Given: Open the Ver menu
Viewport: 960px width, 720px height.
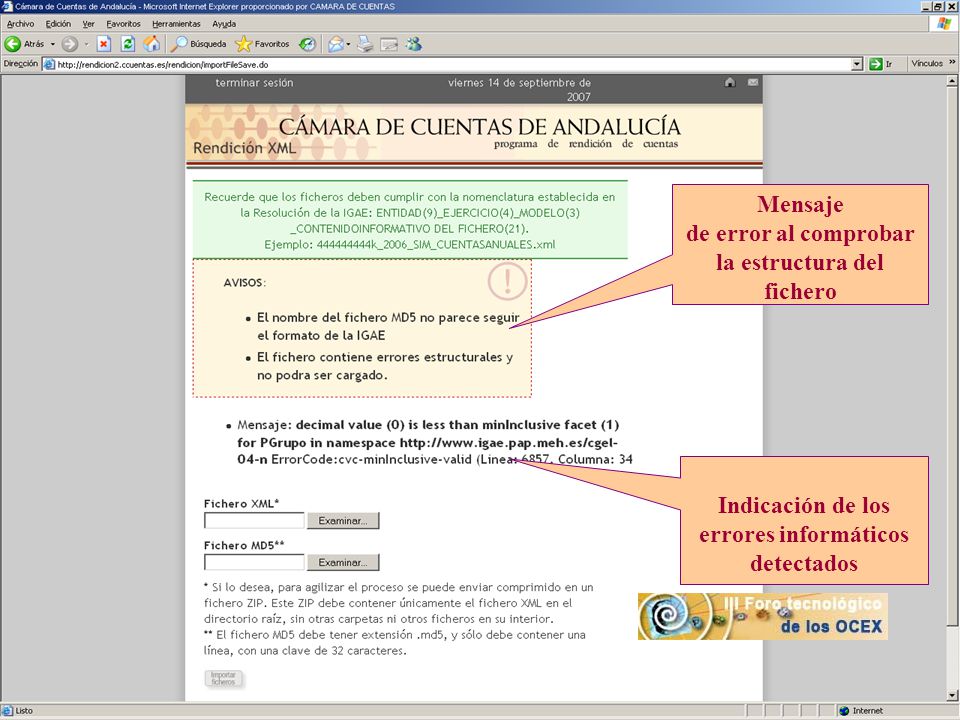Looking at the screenshot, I should (89, 24).
